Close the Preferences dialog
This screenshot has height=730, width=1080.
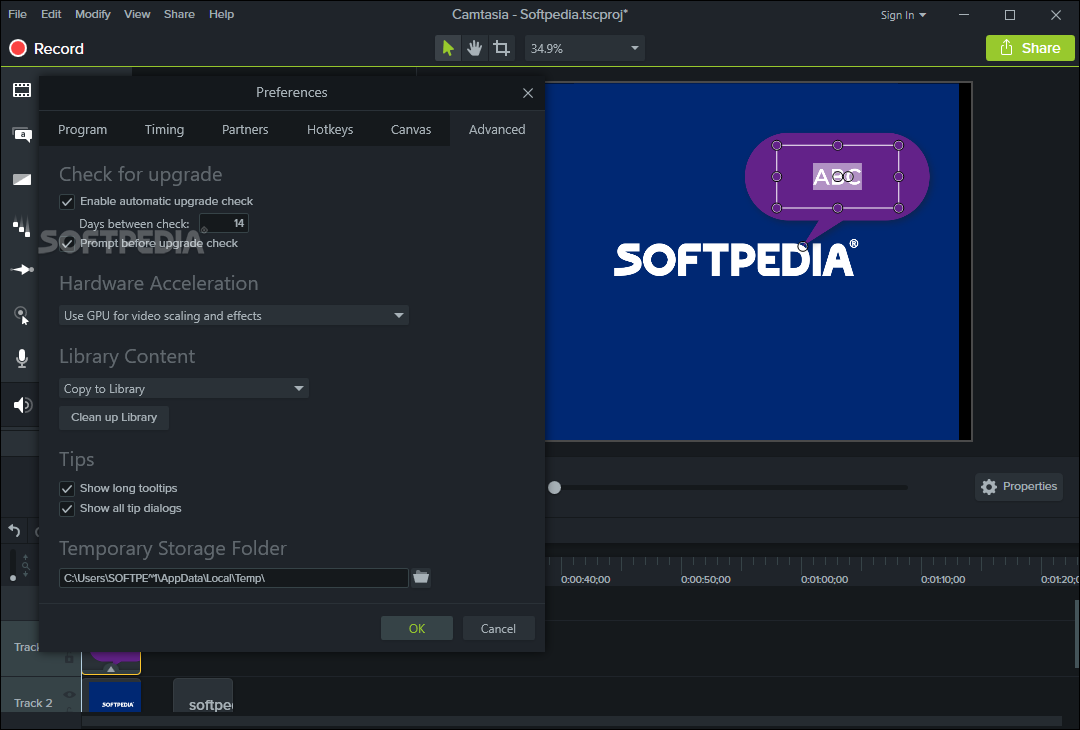(x=528, y=93)
